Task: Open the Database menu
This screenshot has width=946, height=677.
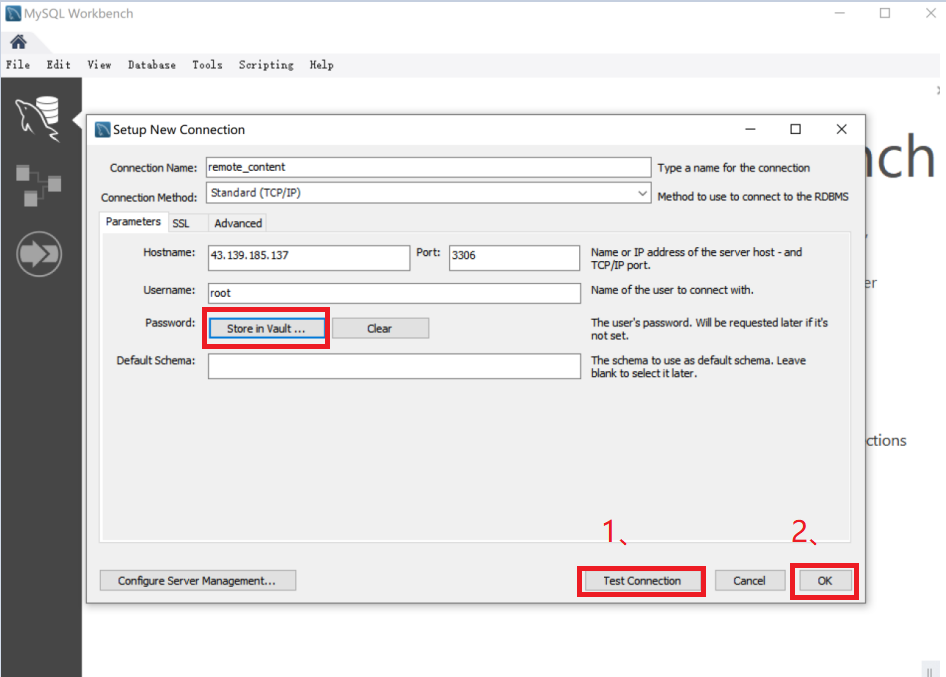Action: [x=151, y=65]
